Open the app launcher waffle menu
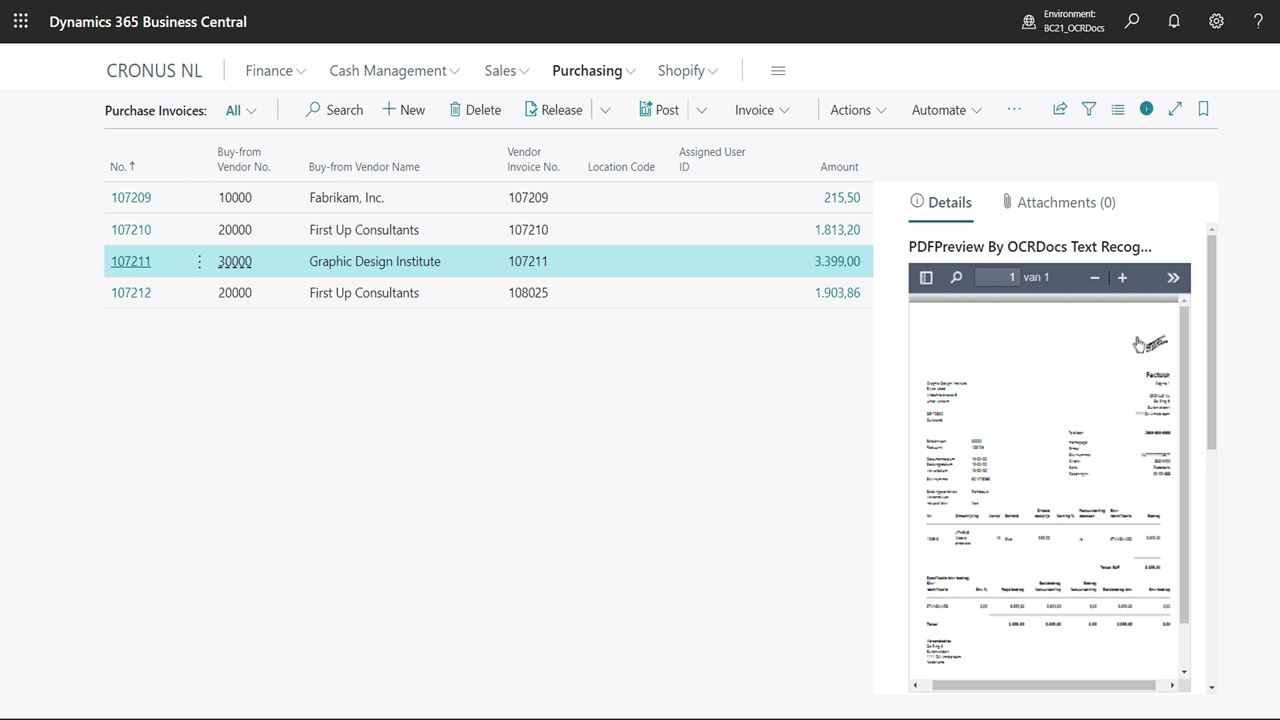 pyautogui.click(x=21, y=21)
